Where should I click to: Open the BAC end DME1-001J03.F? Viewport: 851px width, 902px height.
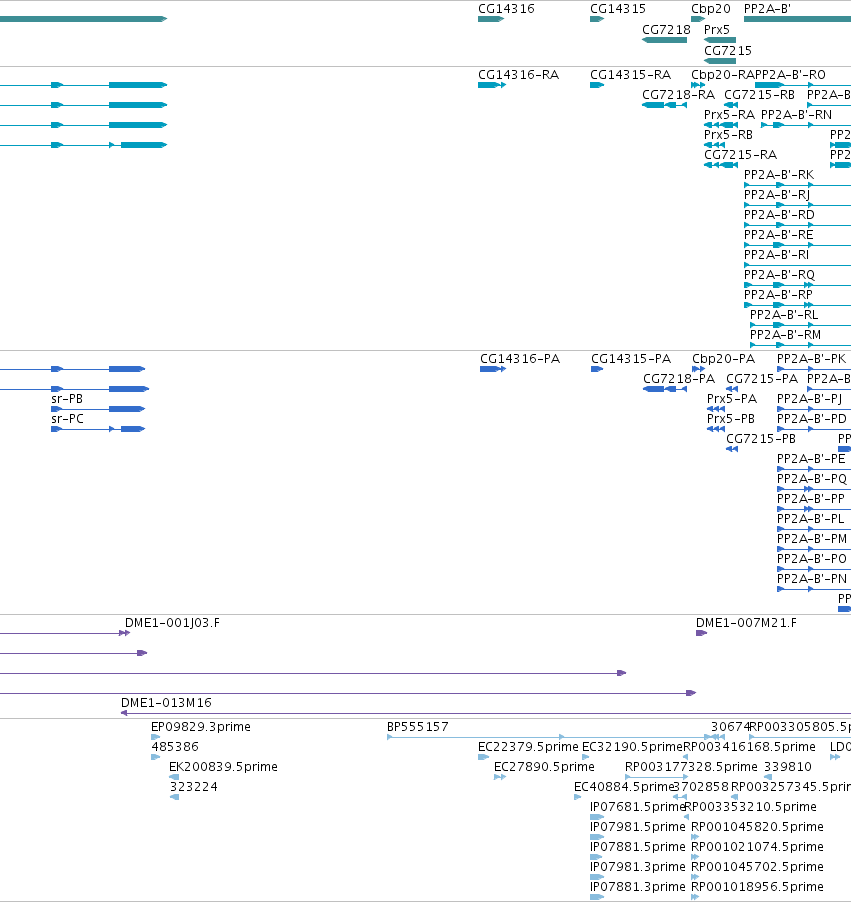coord(172,623)
